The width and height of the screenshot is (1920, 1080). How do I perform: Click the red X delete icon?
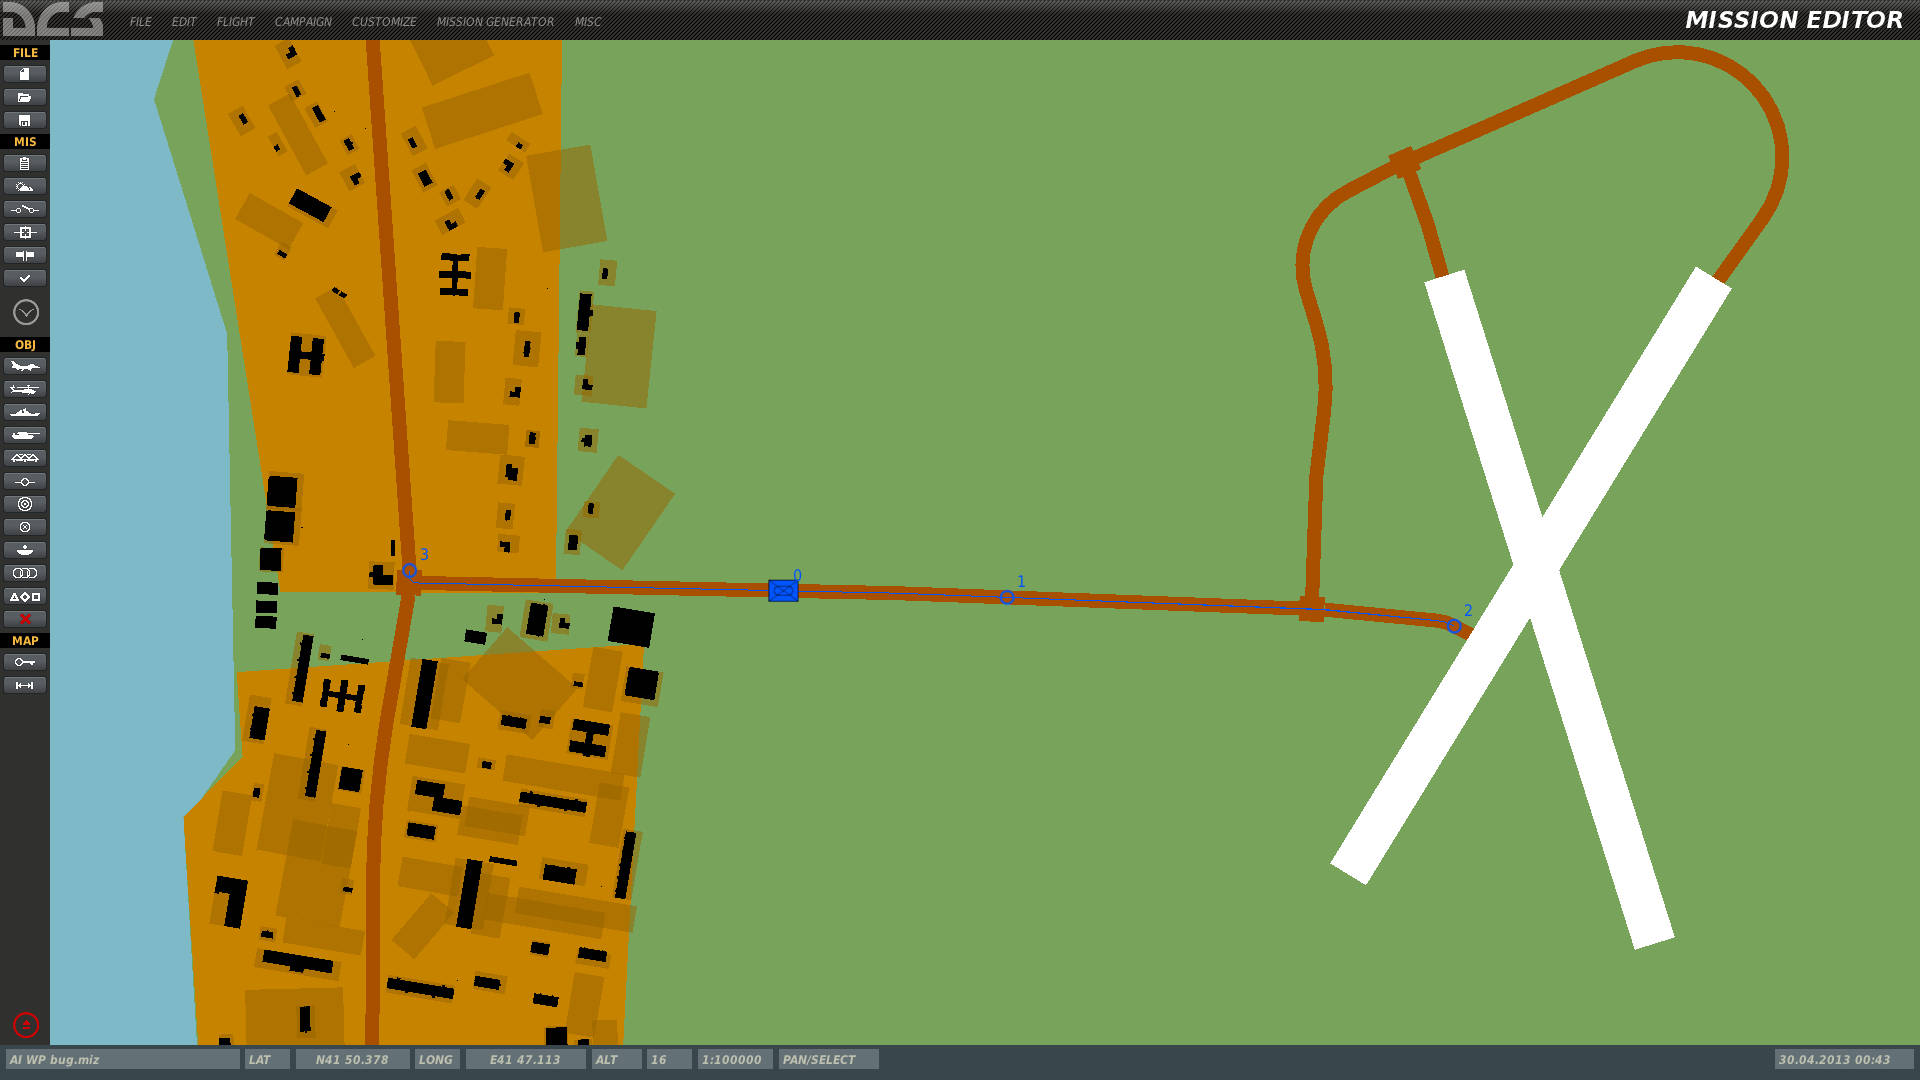[25, 619]
